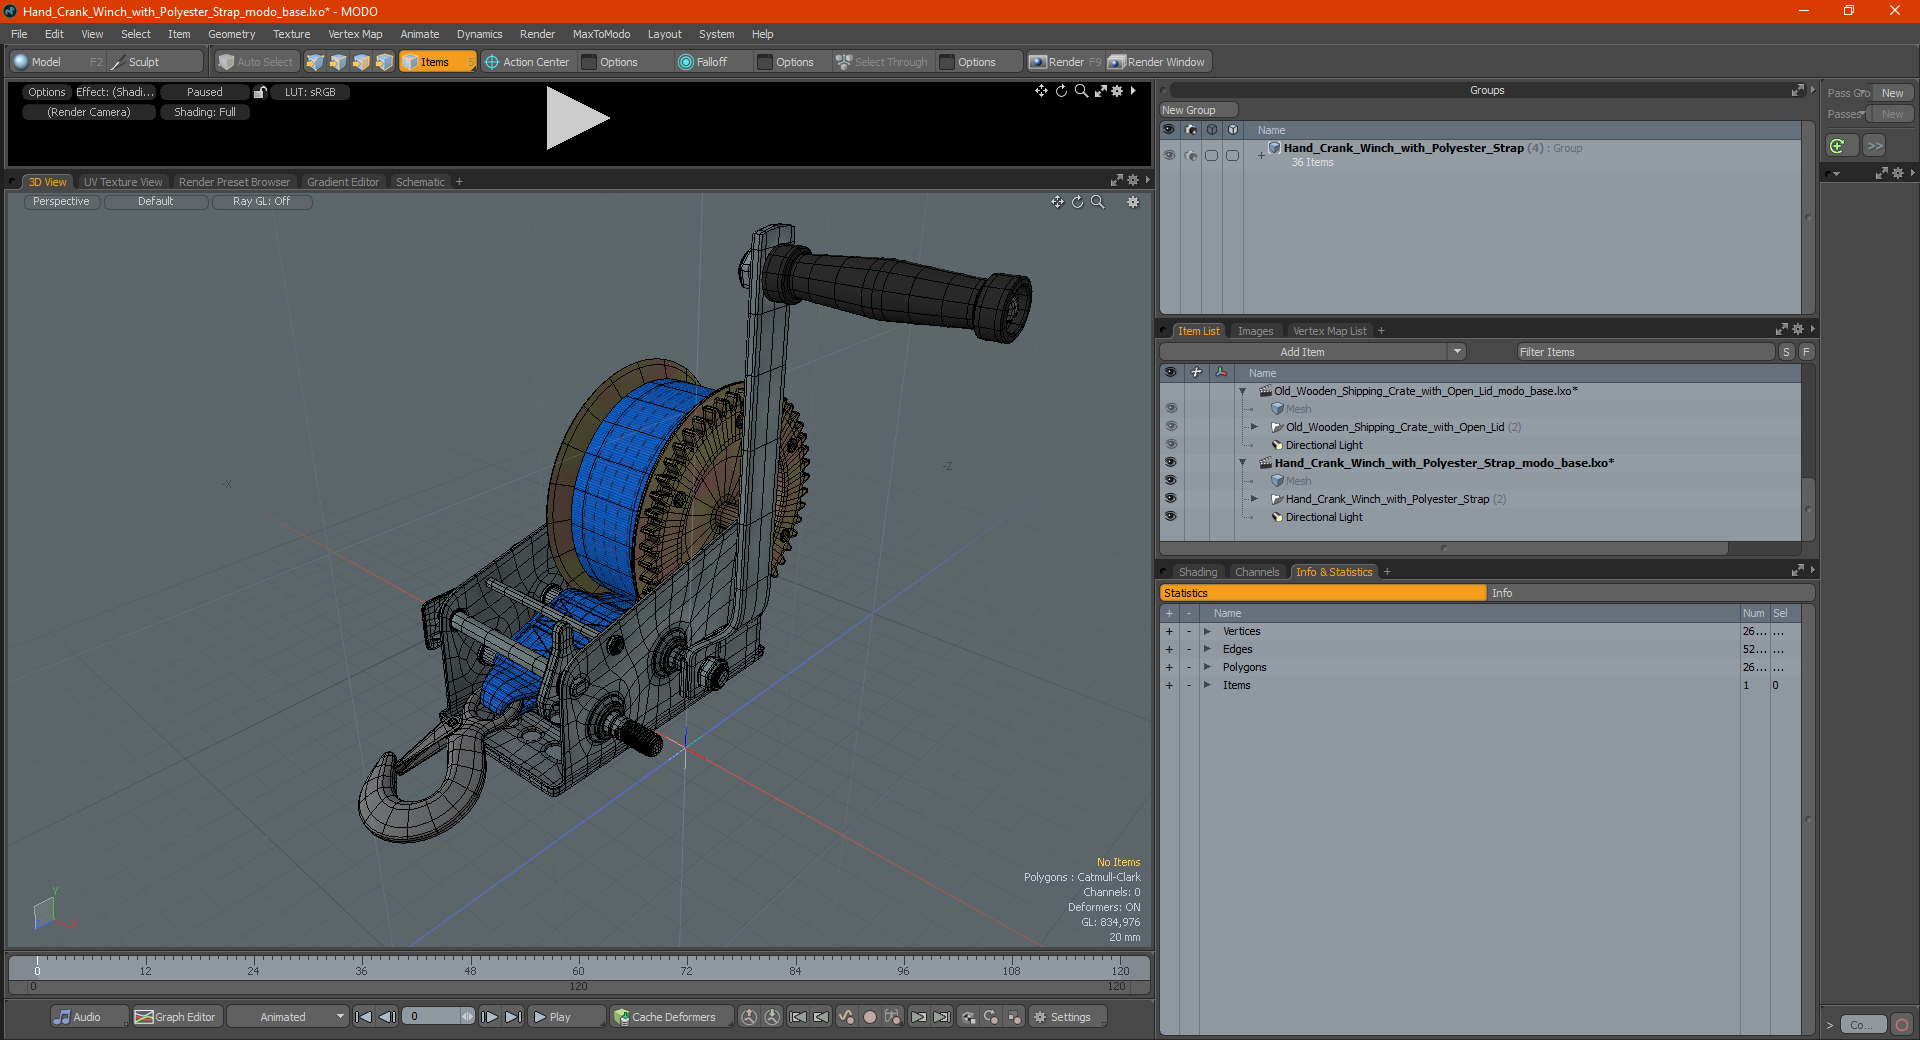Image resolution: width=1920 pixels, height=1040 pixels.
Task: Switch to UV Texture View tab
Action: pos(123,182)
